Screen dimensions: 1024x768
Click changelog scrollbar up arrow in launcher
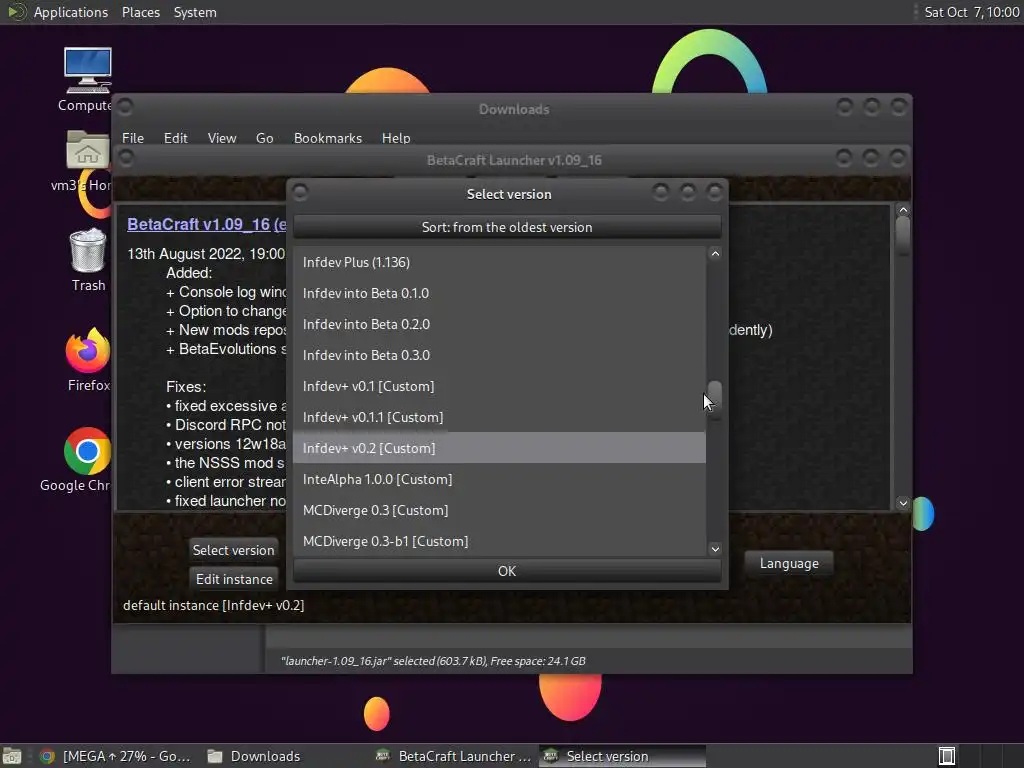(903, 210)
